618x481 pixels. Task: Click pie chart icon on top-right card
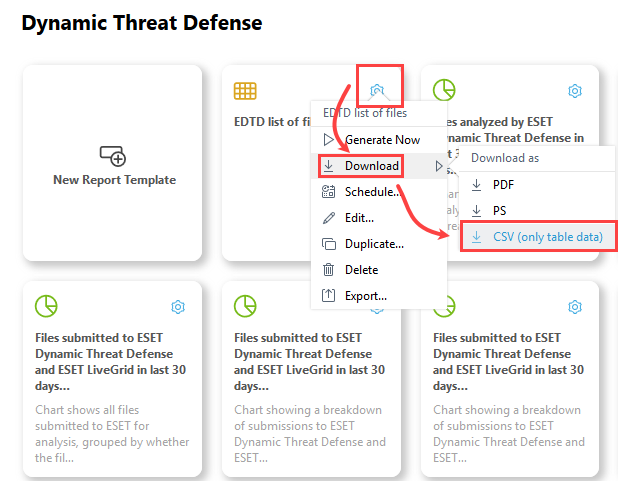(x=444, y=90)
